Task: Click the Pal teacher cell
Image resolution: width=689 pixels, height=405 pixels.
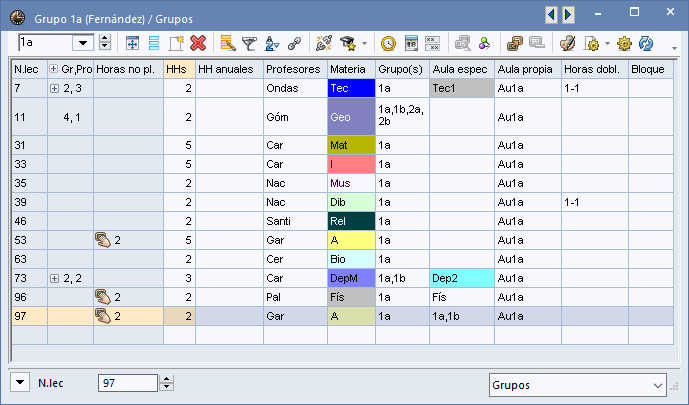Action: click(x=295, y=297)
